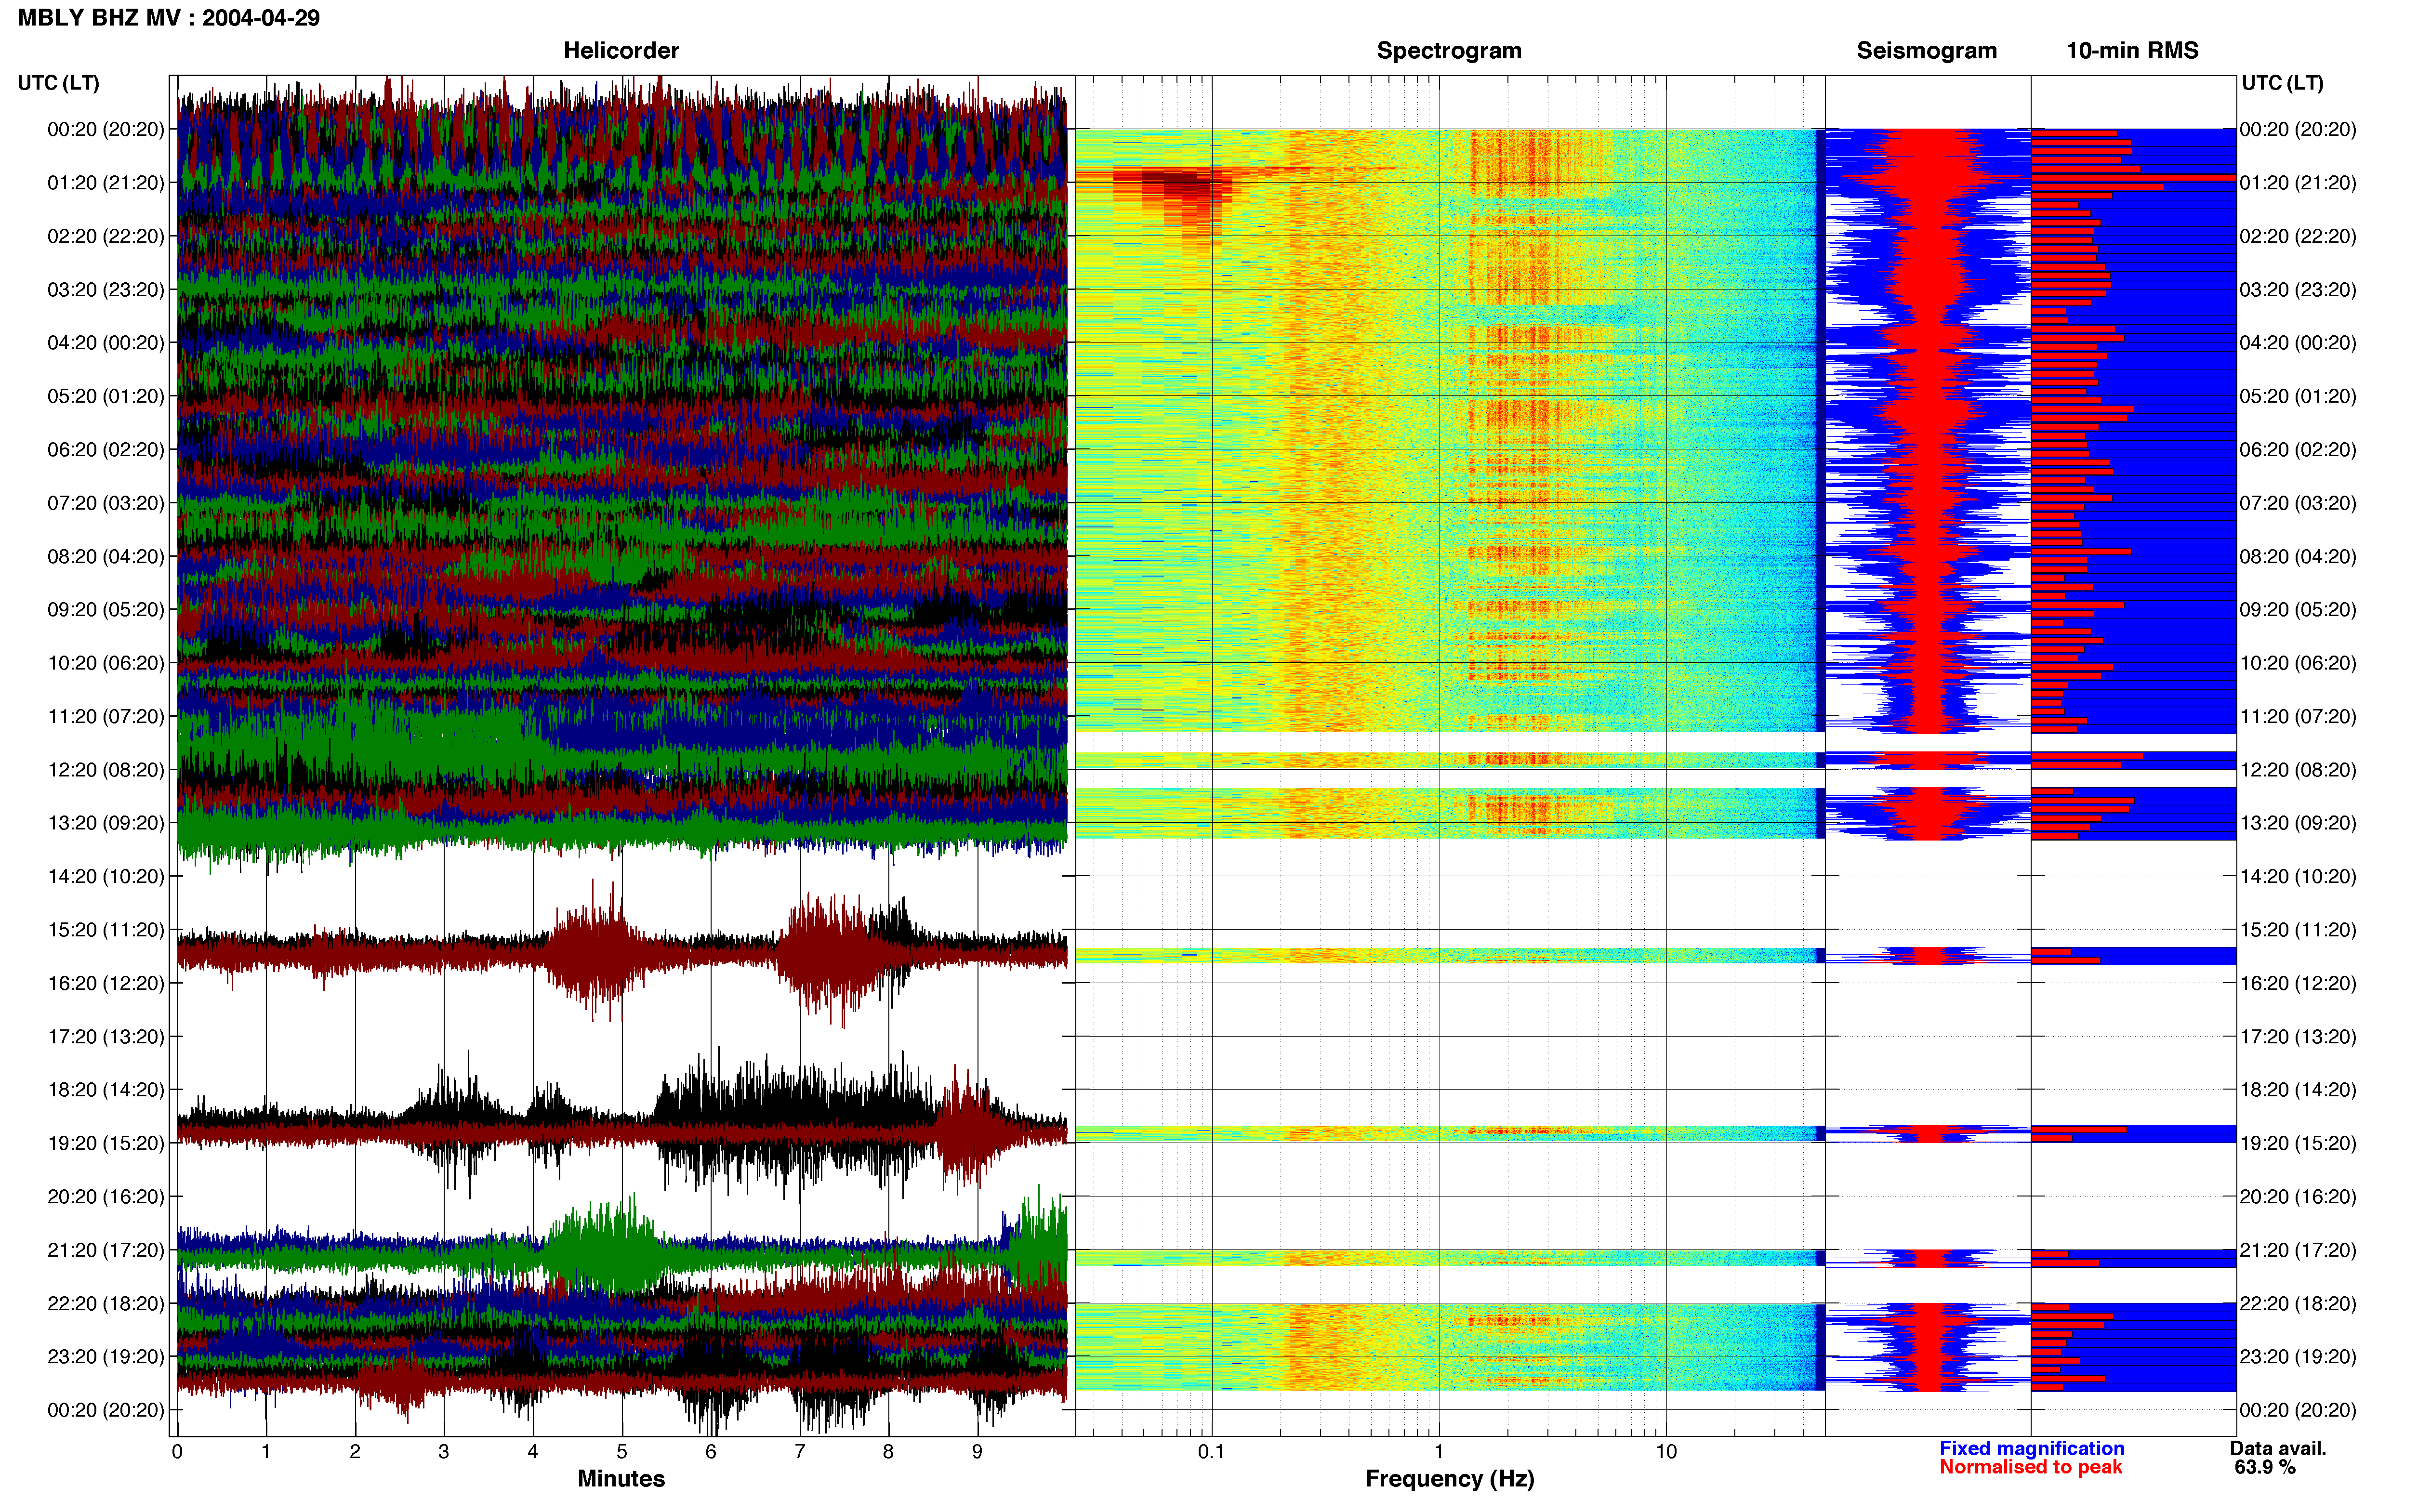Click the 'Normalised to peak' legend text
The image size is (2418, 1512).
tap(2030, 1467)
